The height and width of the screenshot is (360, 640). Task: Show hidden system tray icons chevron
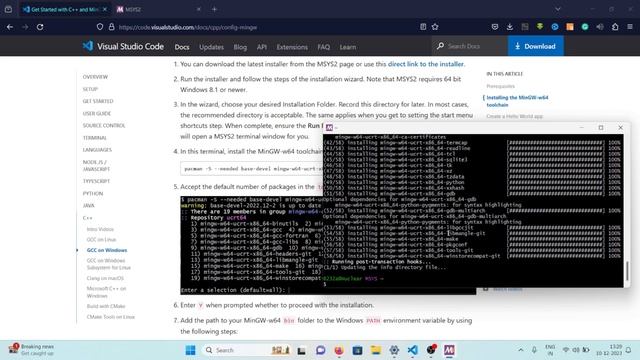click(x=521, y=350)
